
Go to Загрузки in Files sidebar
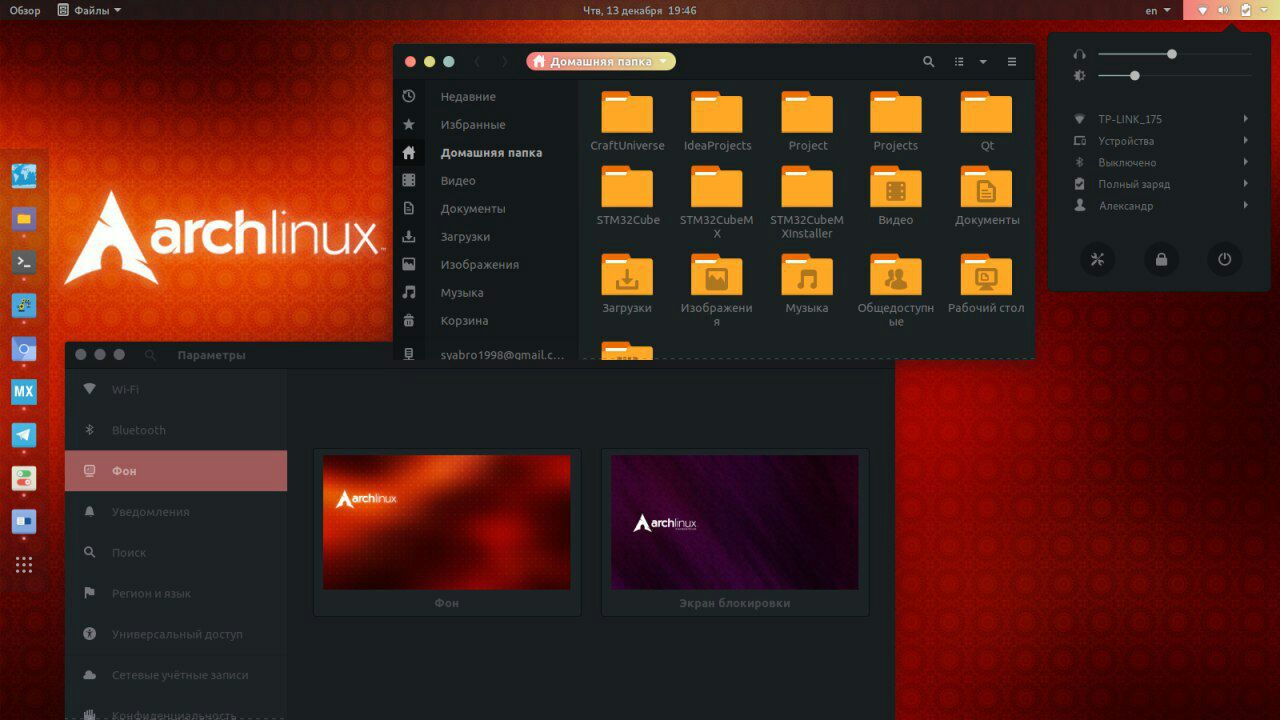click(x=486, y=237)
